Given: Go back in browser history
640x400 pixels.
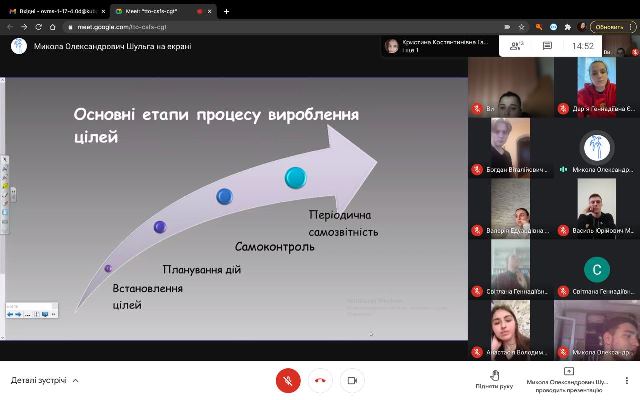Looking at the screenshot, I should coord(10,27).
